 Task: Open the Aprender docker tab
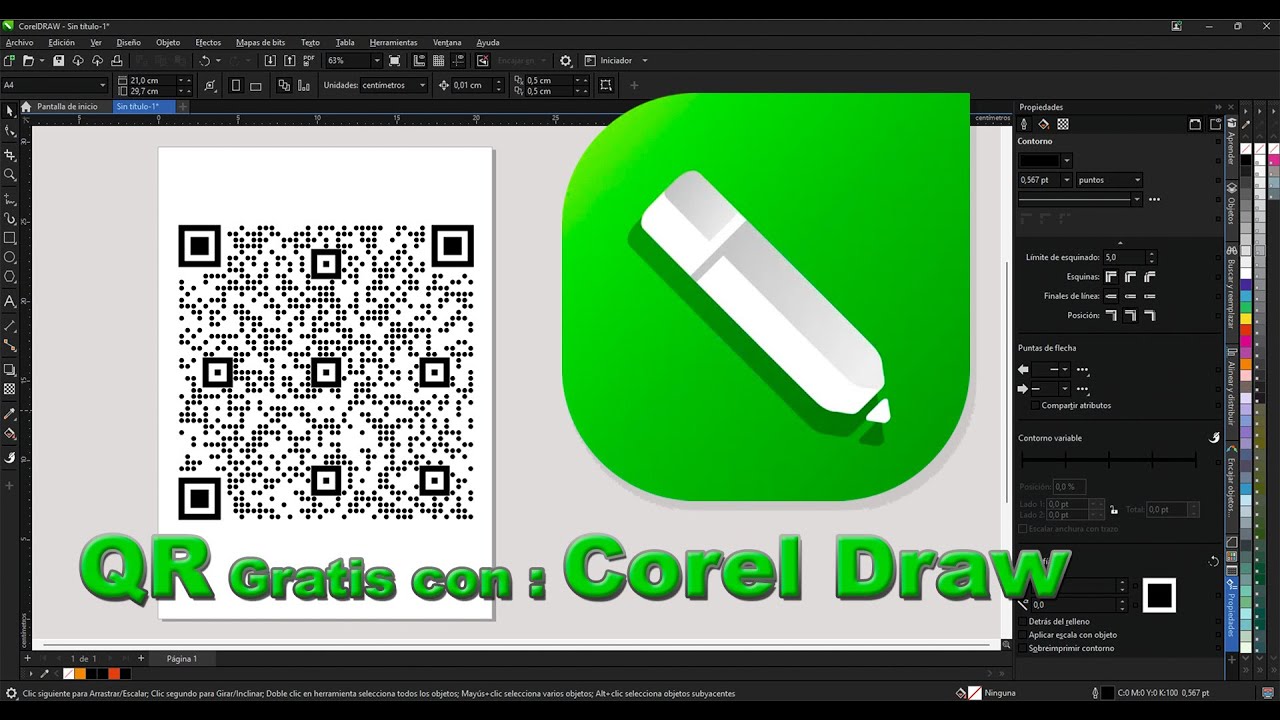pos(1232,148)
